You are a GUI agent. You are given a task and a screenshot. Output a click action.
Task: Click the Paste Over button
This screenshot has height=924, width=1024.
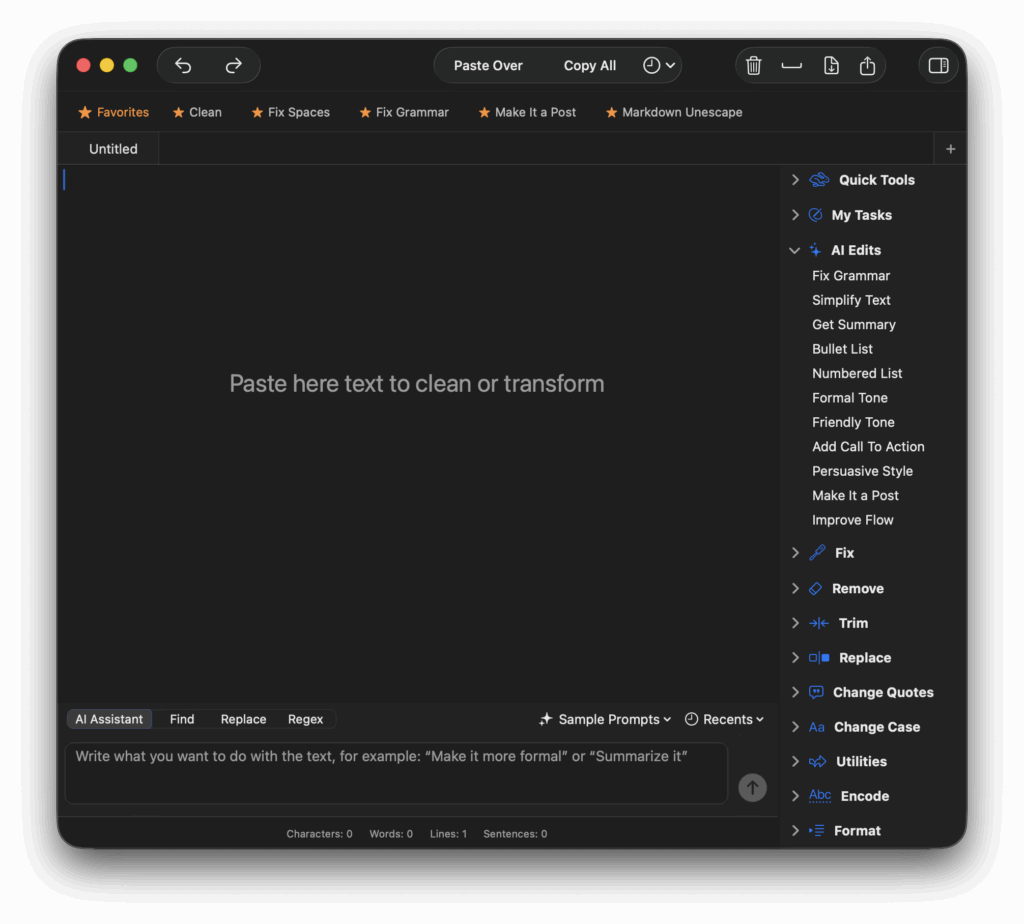pyautogui.click(x=488, y=66)
